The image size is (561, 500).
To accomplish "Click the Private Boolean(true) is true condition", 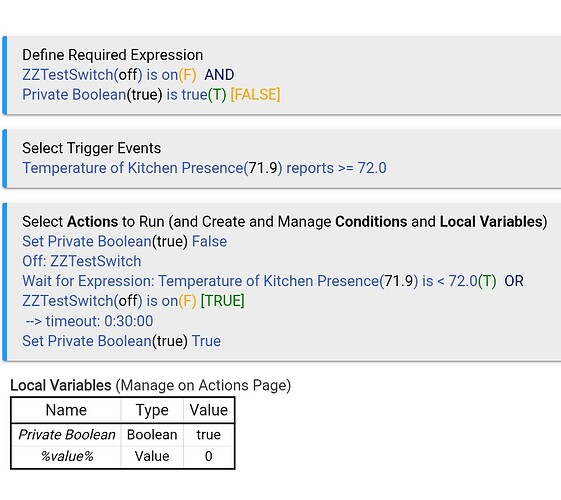I will pyautogui.click(x=124, y=95).
